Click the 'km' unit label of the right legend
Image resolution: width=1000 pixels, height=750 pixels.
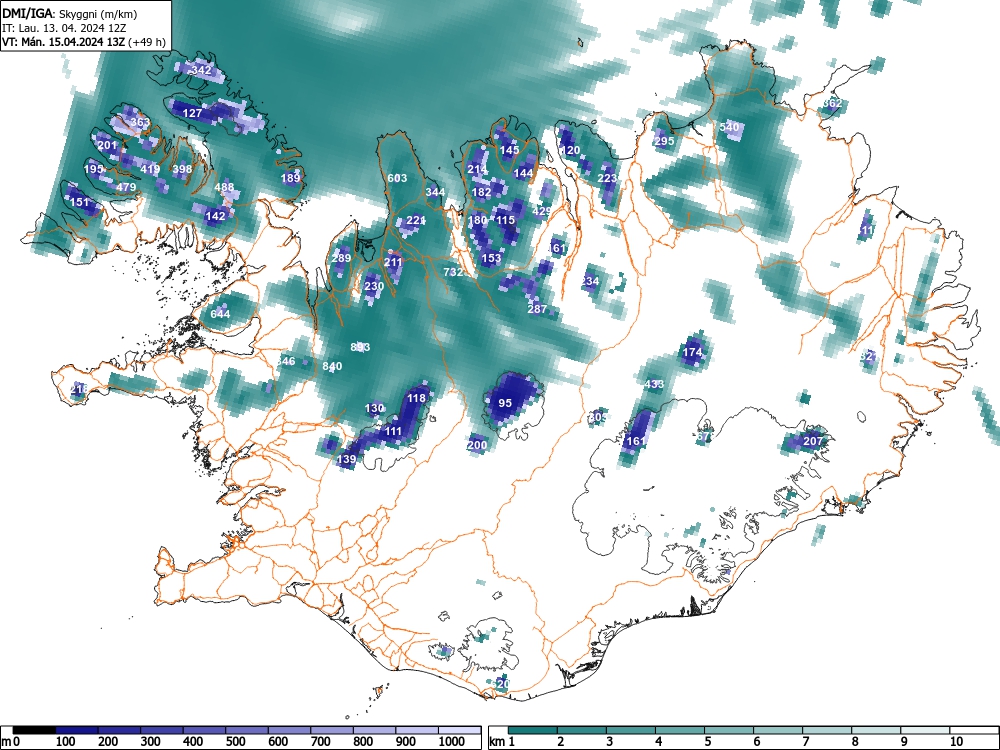pyautogui.click(x=497, y=741)
